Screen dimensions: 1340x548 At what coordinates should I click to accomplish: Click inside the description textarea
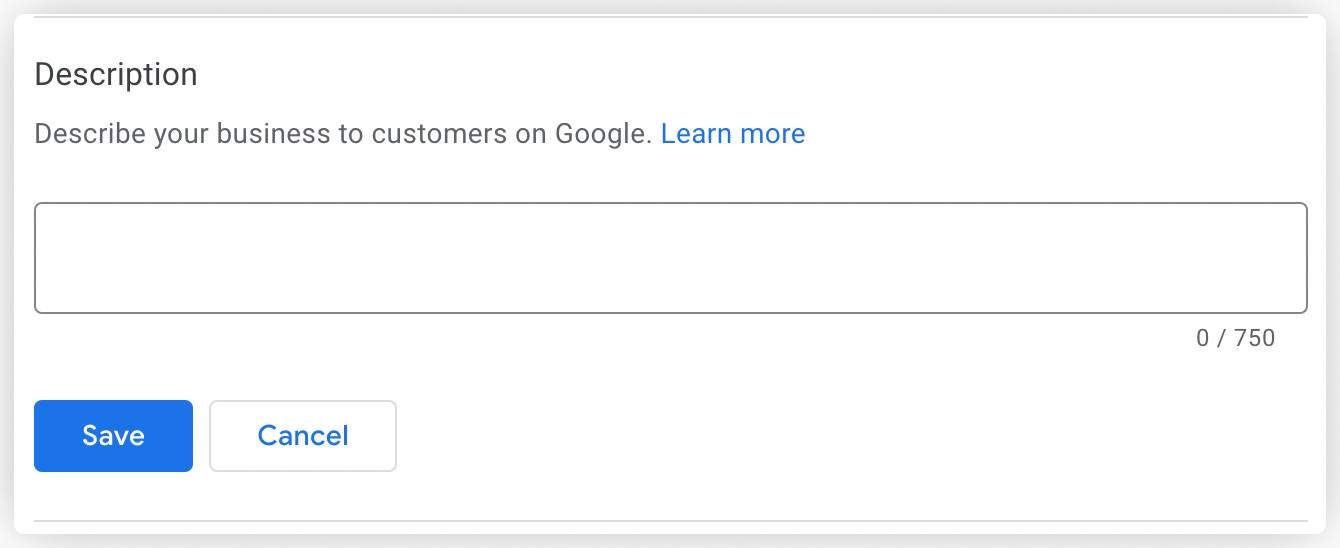[670, 258]
